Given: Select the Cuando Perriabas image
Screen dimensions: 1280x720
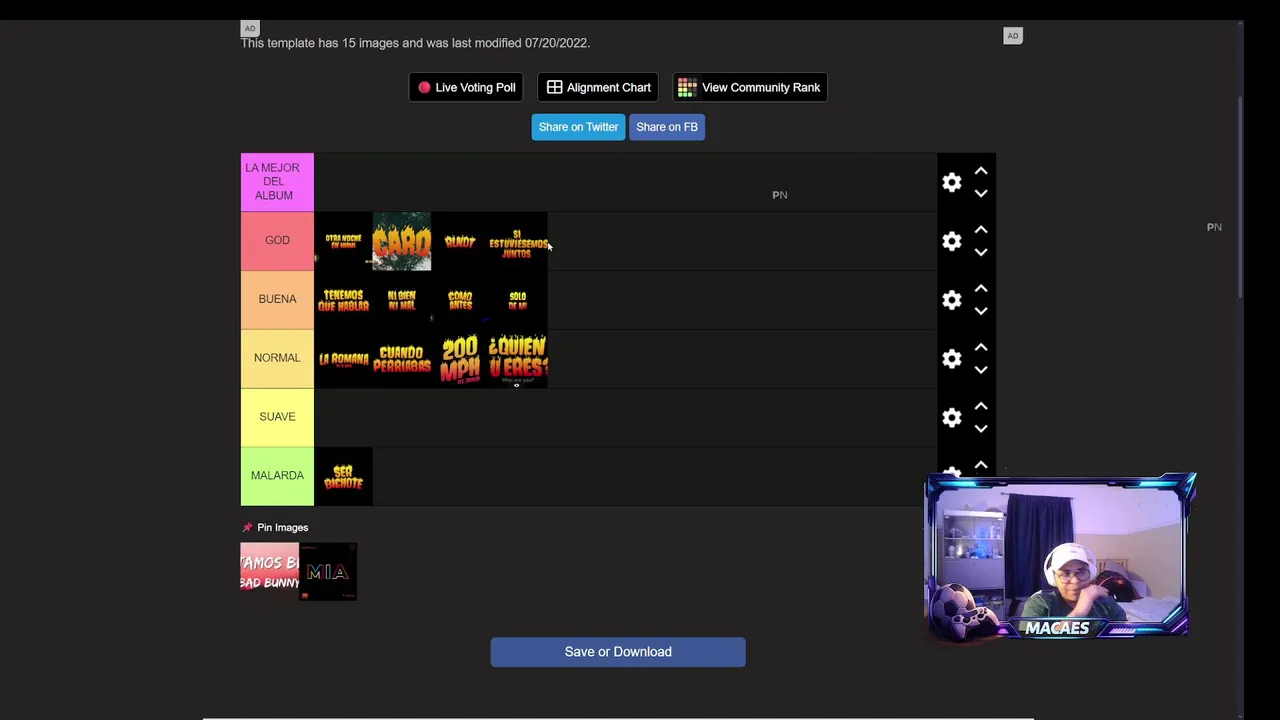Looking at the screenshot, I should click(x=402, y=359).
